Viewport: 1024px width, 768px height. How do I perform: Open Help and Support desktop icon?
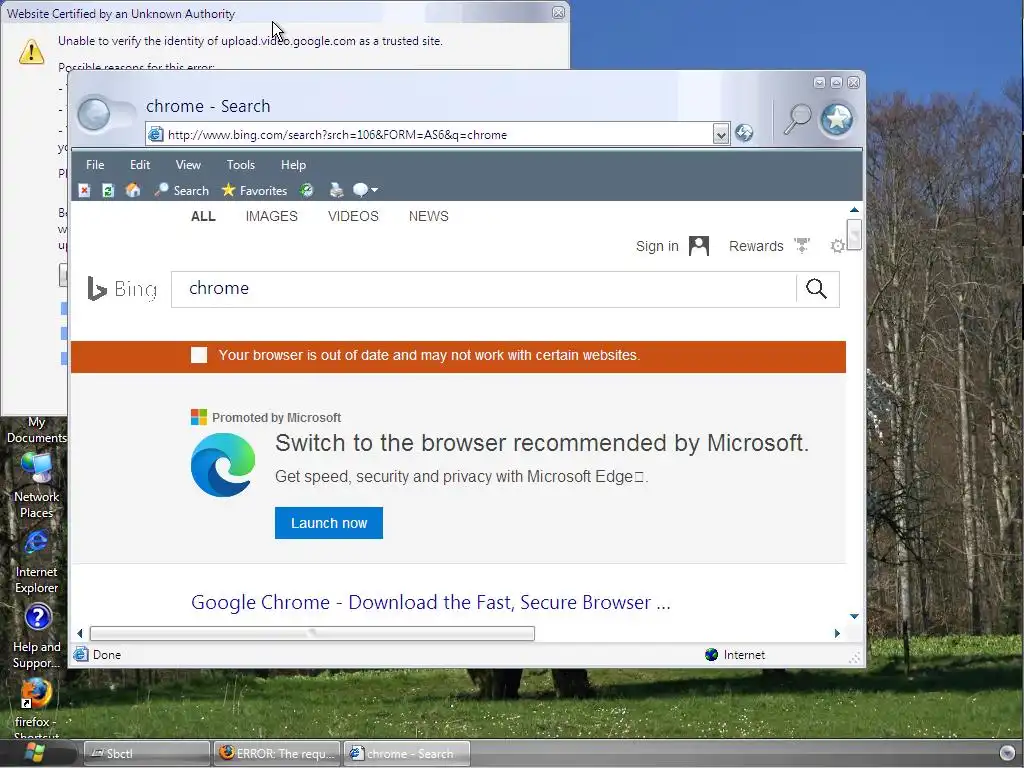pos(37,637)
